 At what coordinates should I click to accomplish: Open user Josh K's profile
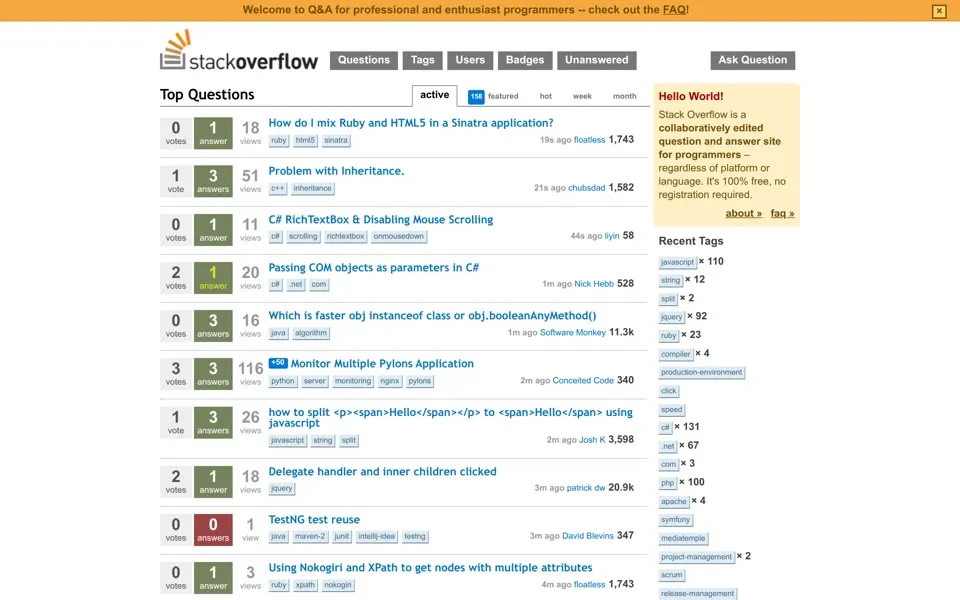tap(592, 440)
